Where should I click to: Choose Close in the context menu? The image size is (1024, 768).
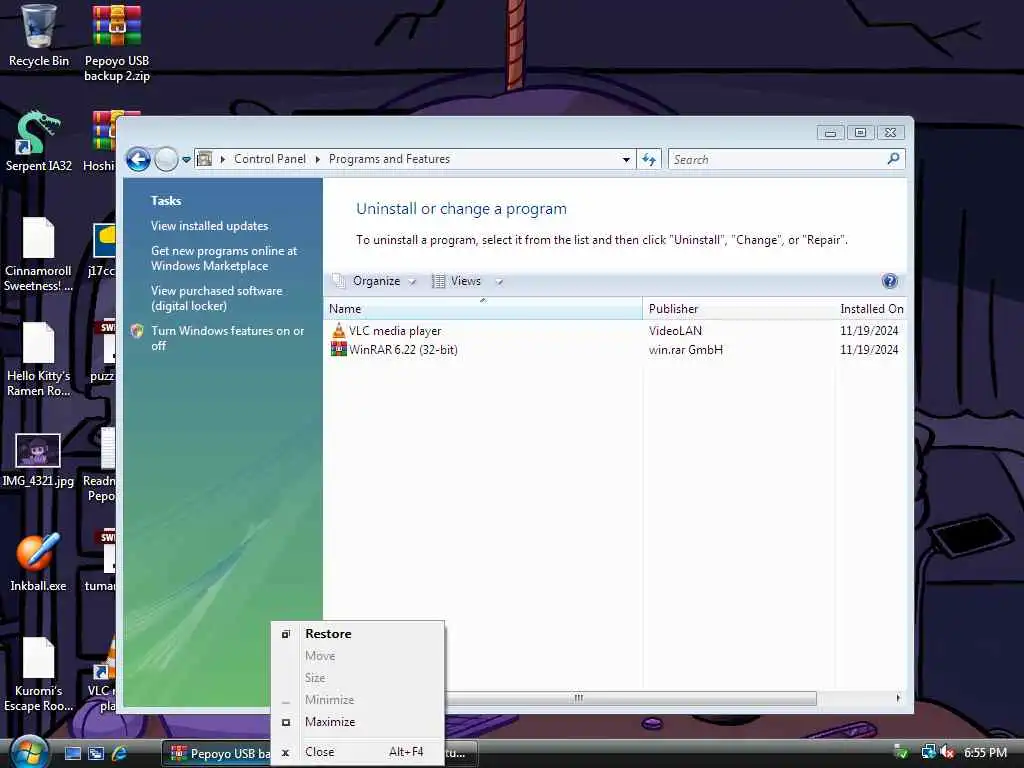click(x=358, y=752)
